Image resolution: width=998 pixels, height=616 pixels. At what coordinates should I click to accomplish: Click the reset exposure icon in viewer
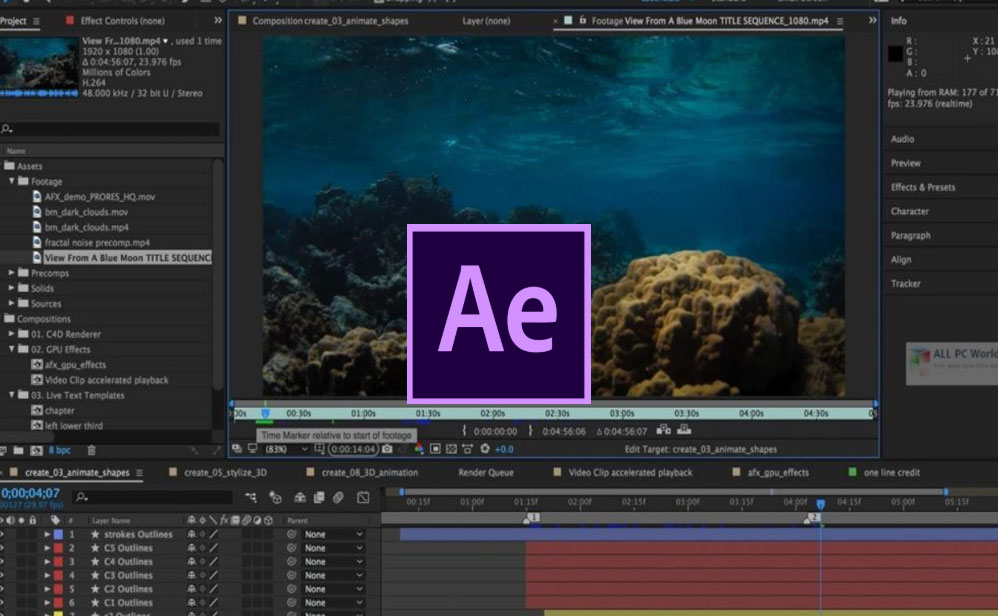tap(485, 450)
